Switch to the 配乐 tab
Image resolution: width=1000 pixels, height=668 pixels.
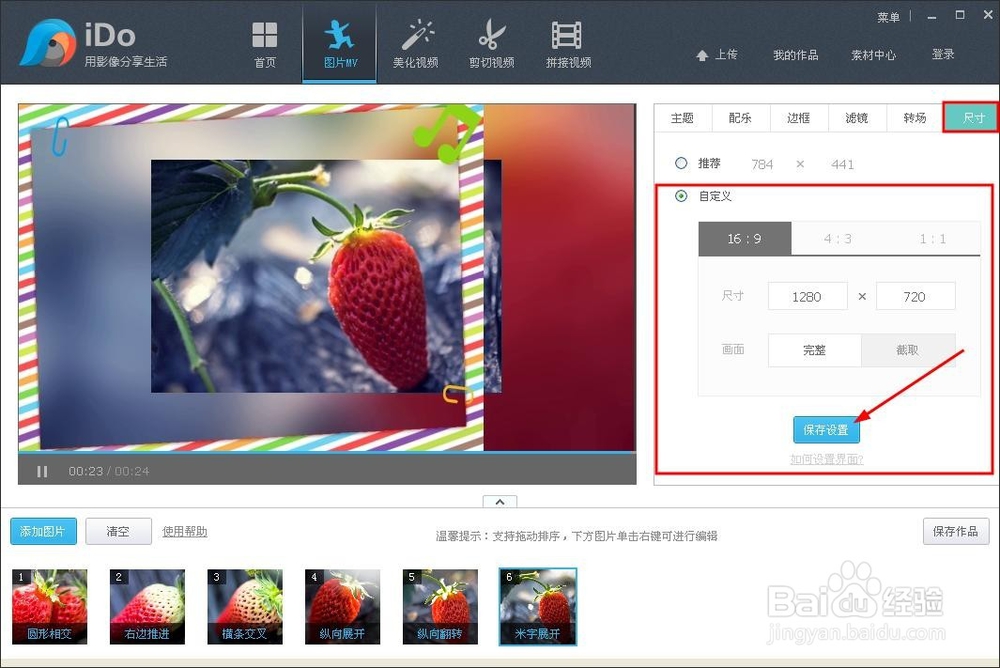click(x=740, y=117)
